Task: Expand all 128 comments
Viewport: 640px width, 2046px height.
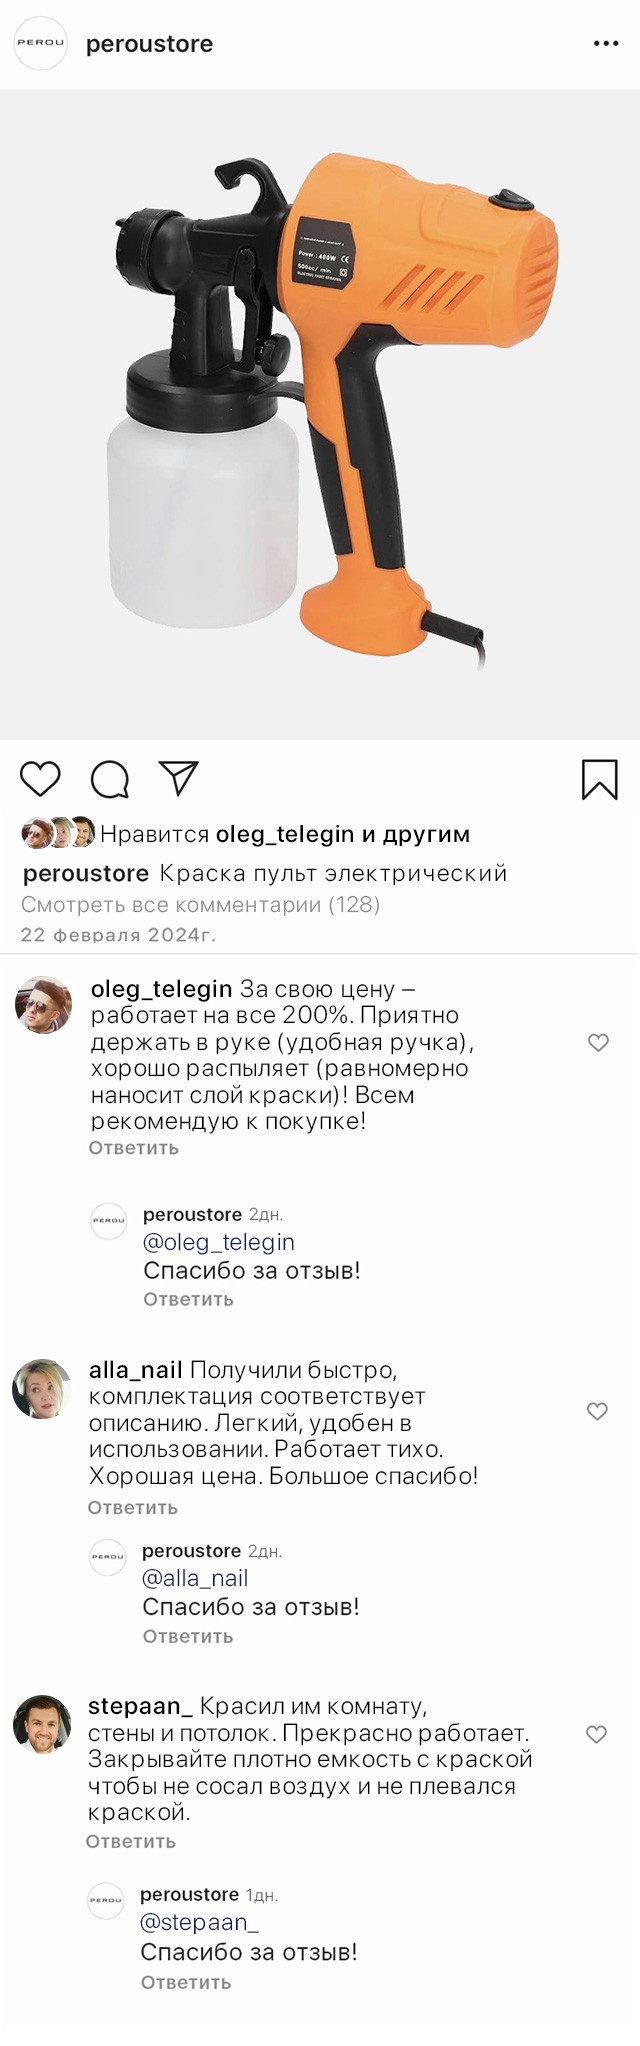Action: coord(200,905)
